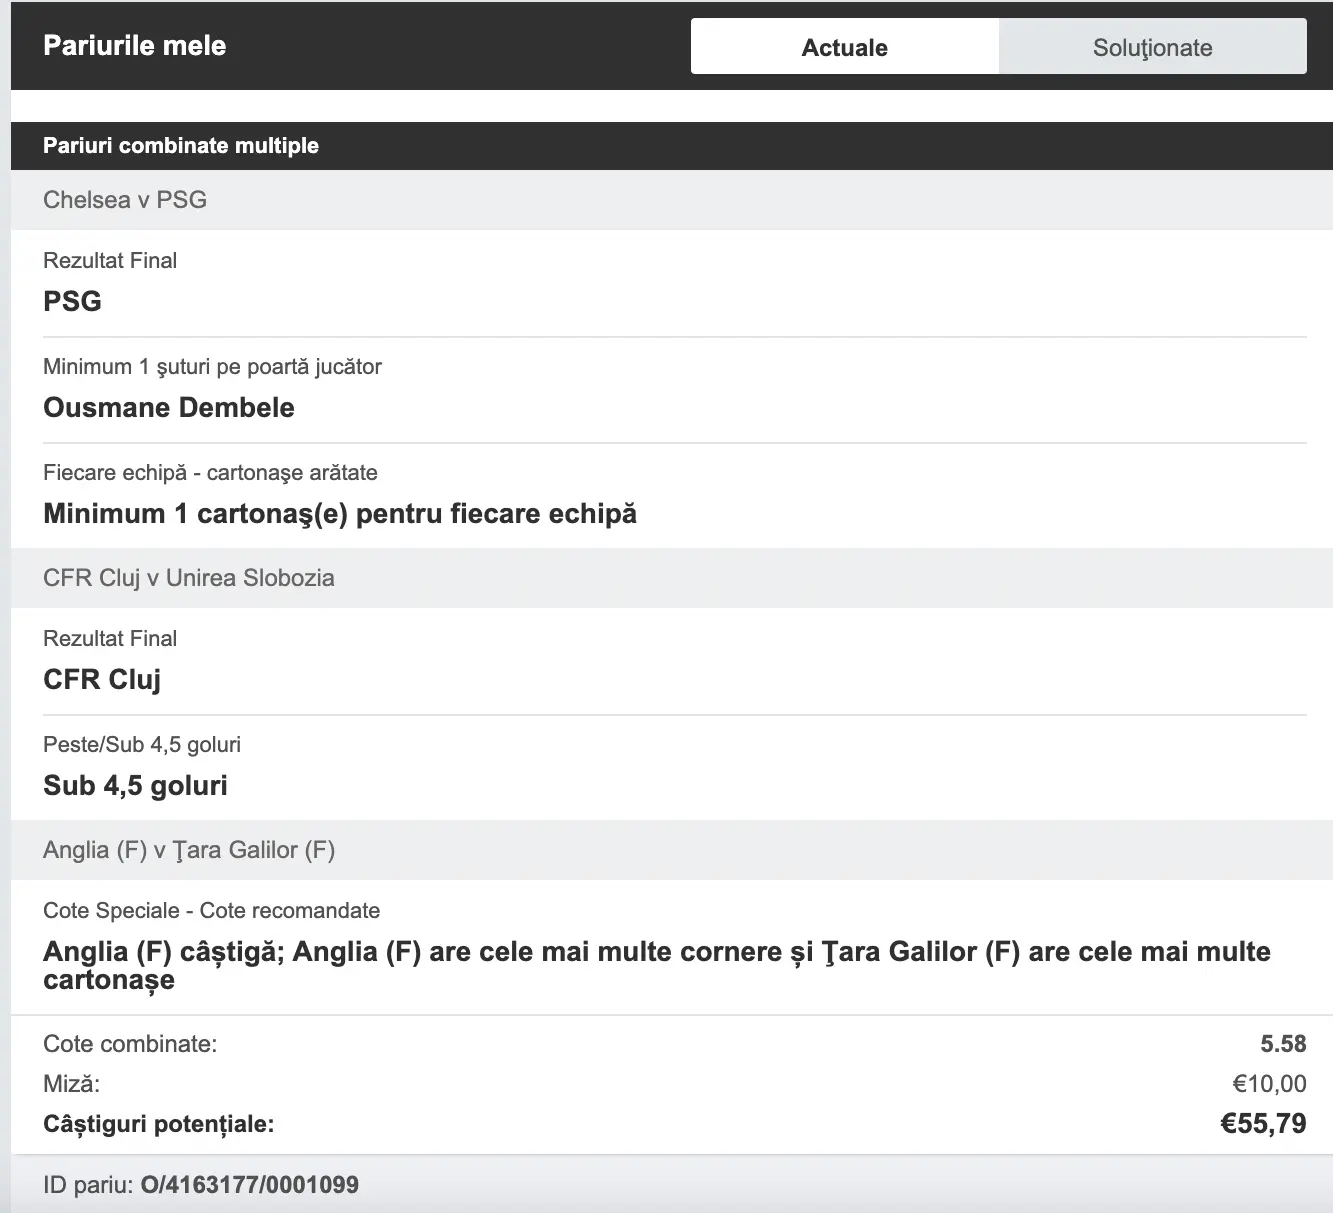The image size is (1333, 1213).
Task: Select the Ousmane Dembele bet selection
Action: click(169, 407)
